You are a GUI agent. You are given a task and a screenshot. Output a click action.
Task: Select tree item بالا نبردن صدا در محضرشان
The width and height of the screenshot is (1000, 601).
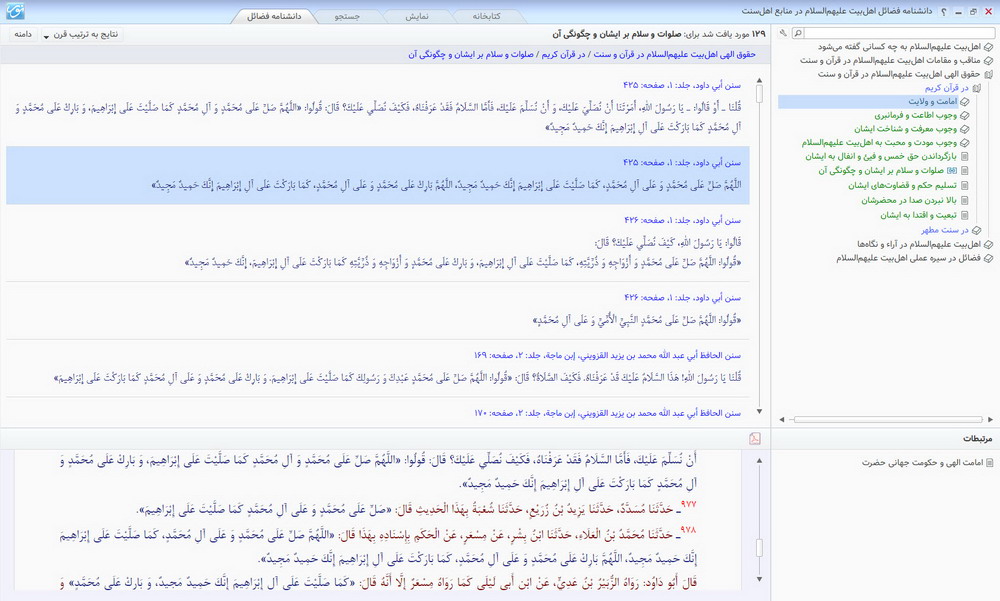[909, 200]
